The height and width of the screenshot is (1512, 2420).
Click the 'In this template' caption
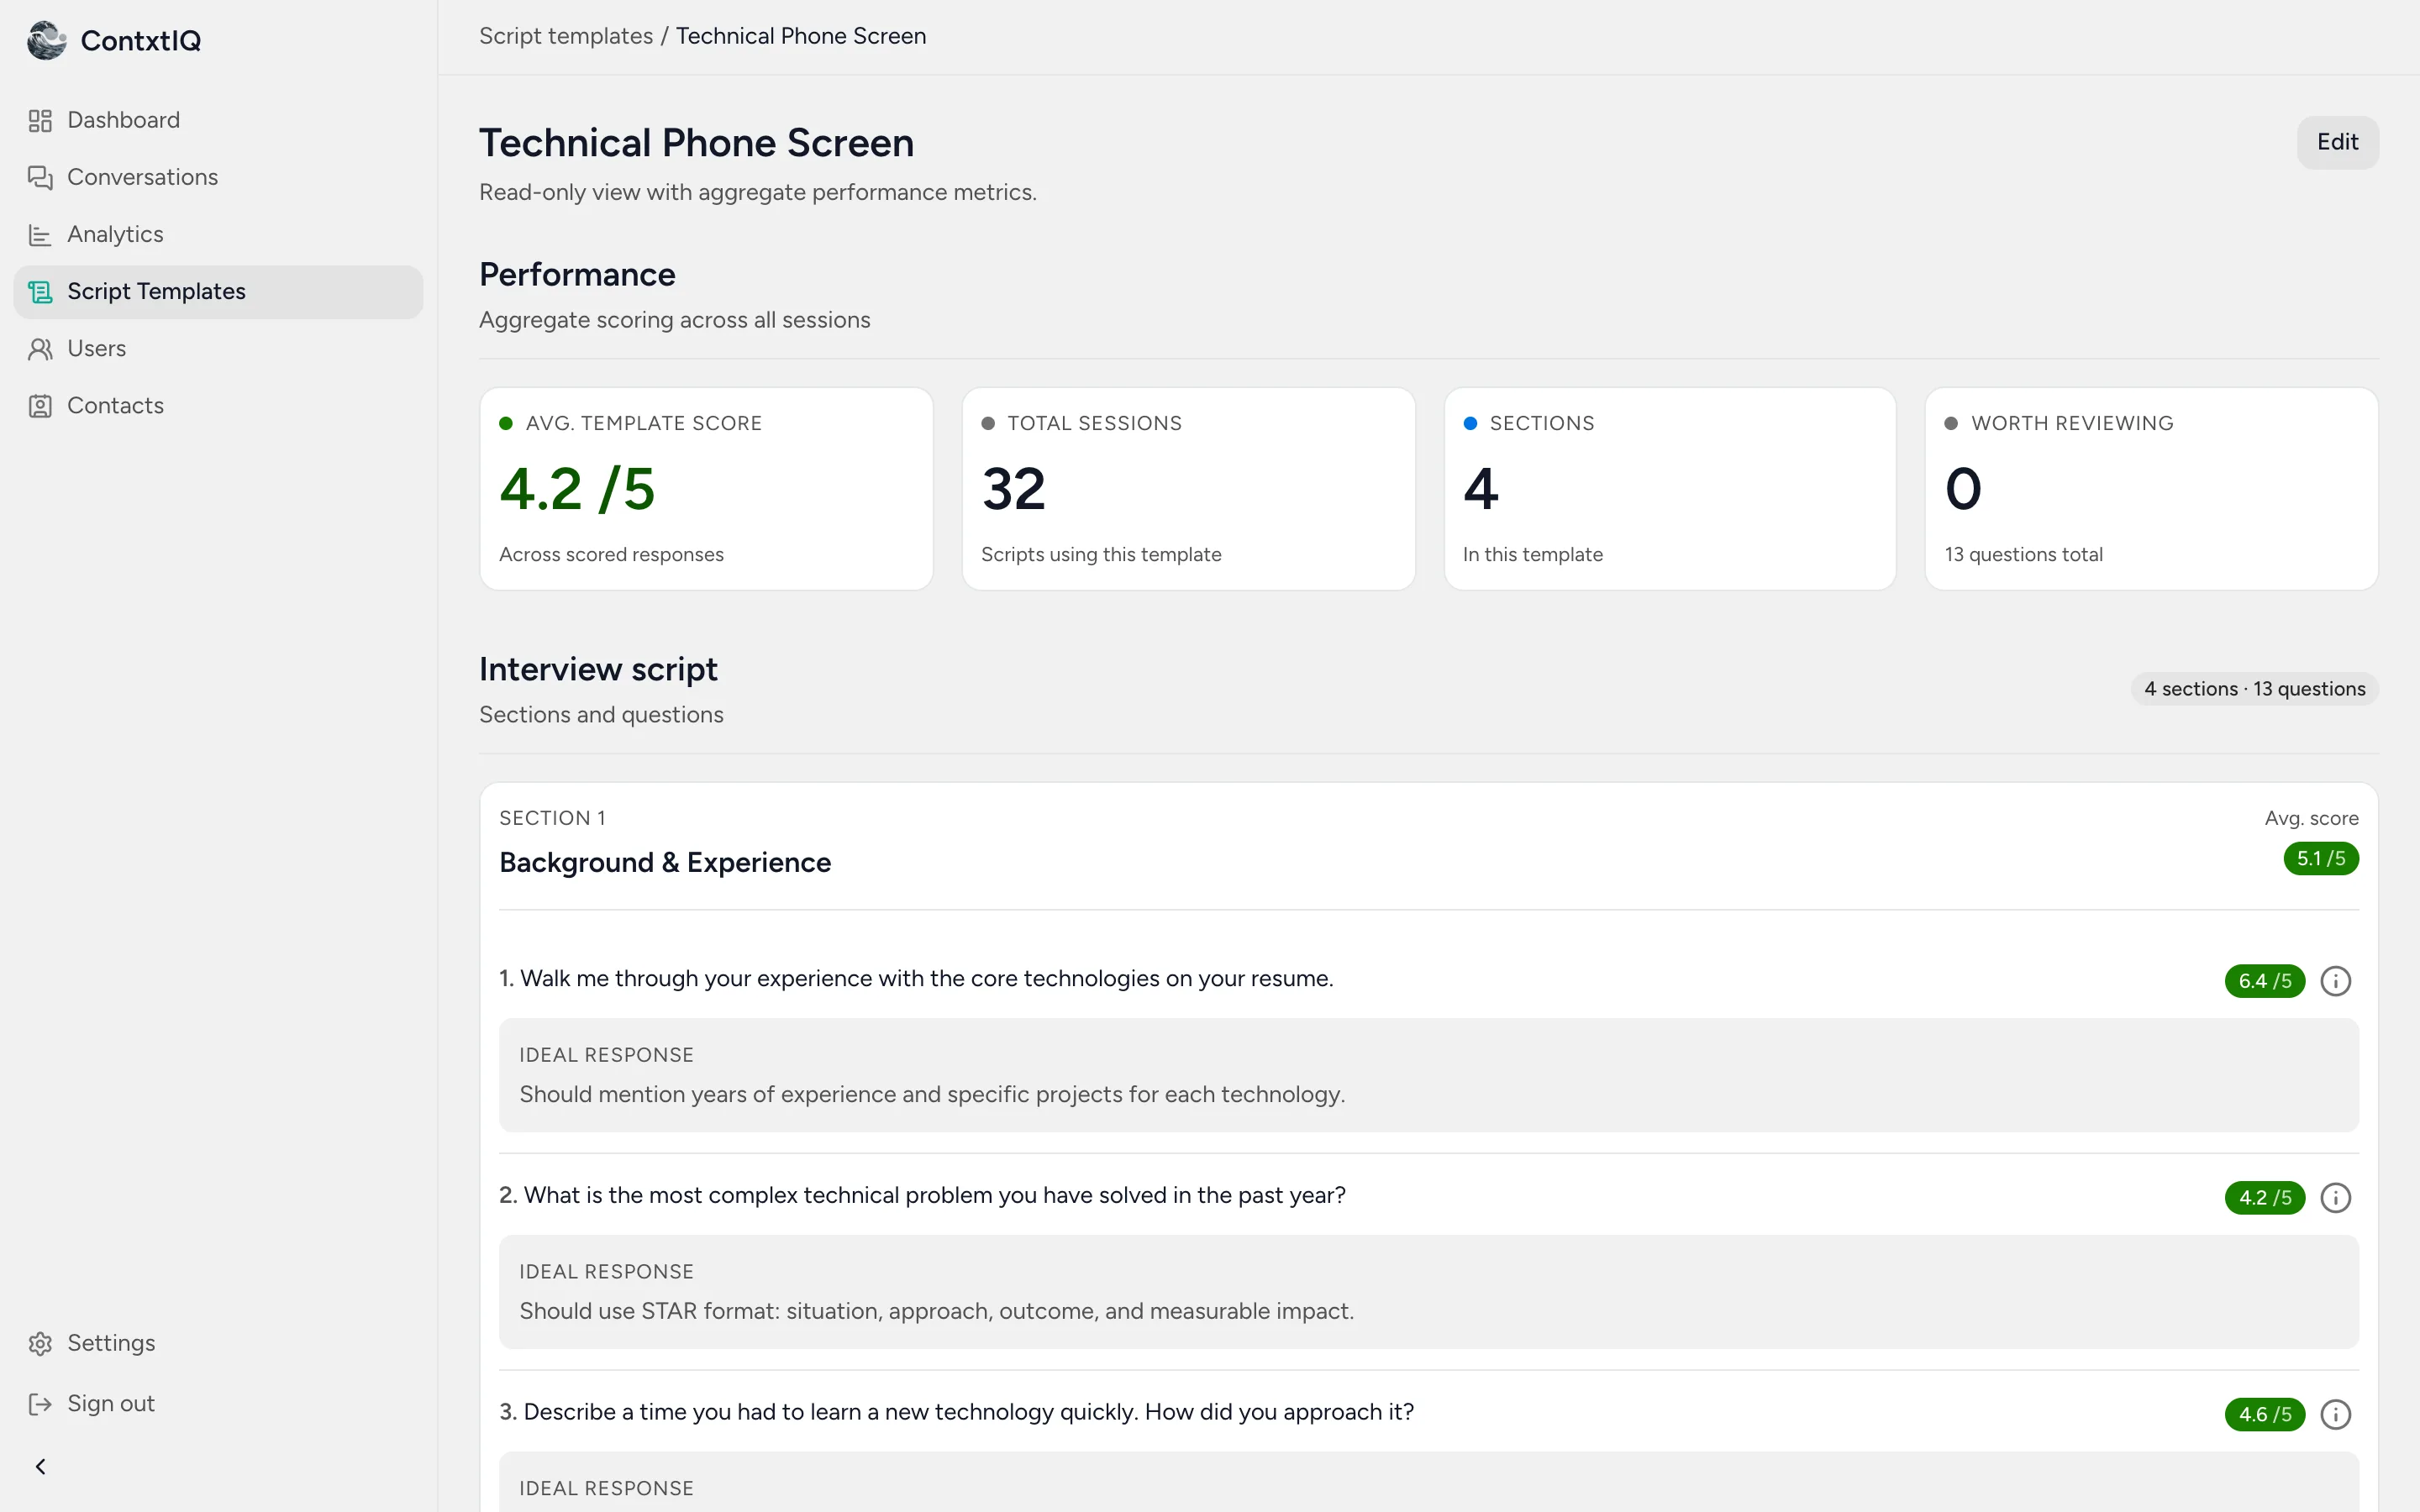tap(1532, 555)
